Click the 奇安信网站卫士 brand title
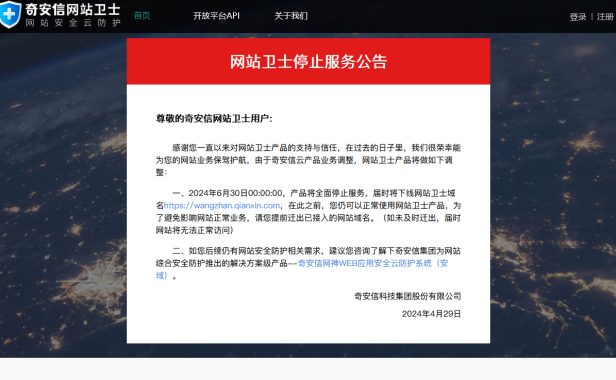 point(73,9)
